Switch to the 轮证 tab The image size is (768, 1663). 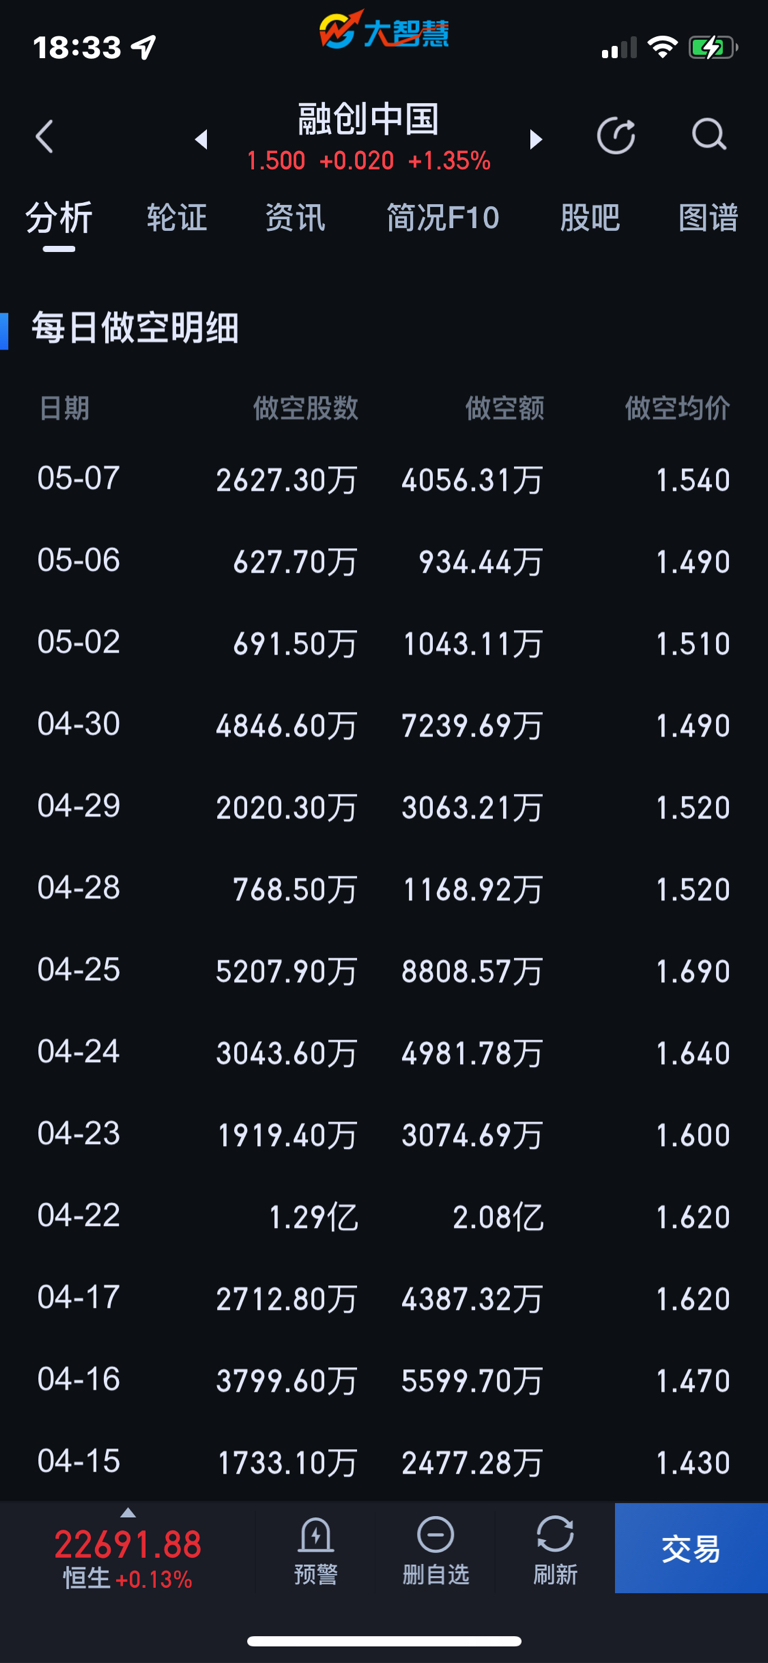click(177, 218)
